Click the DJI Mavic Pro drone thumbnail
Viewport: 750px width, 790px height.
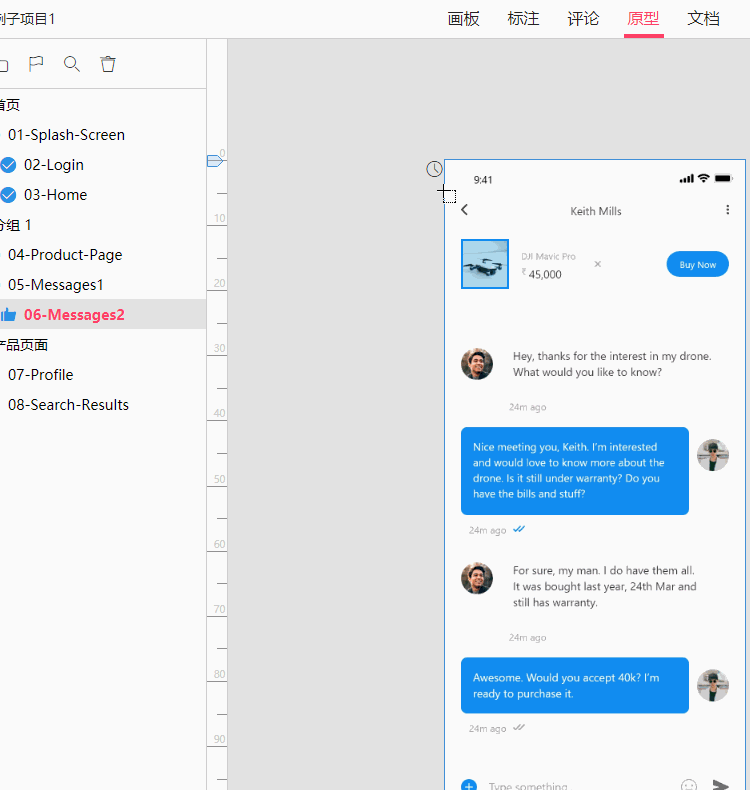(485, 264)
